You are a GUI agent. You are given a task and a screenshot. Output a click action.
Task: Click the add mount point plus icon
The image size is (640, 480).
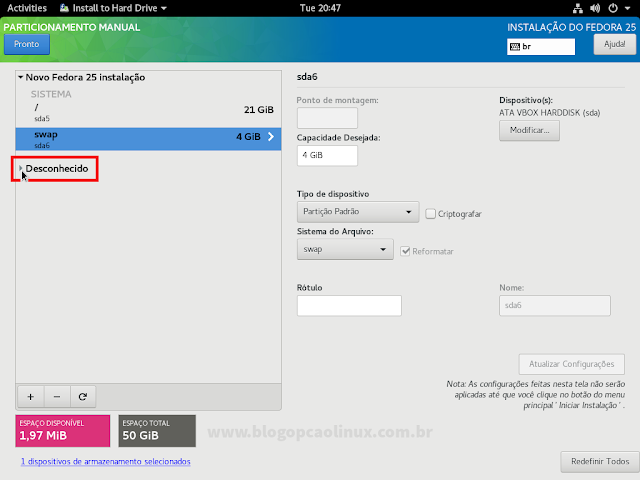pos(31,397)
